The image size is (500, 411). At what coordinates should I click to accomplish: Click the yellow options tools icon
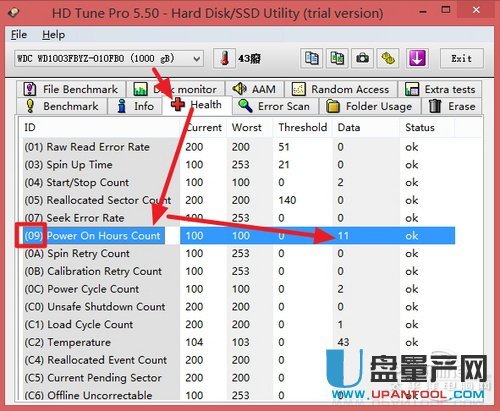click(388, 59)
